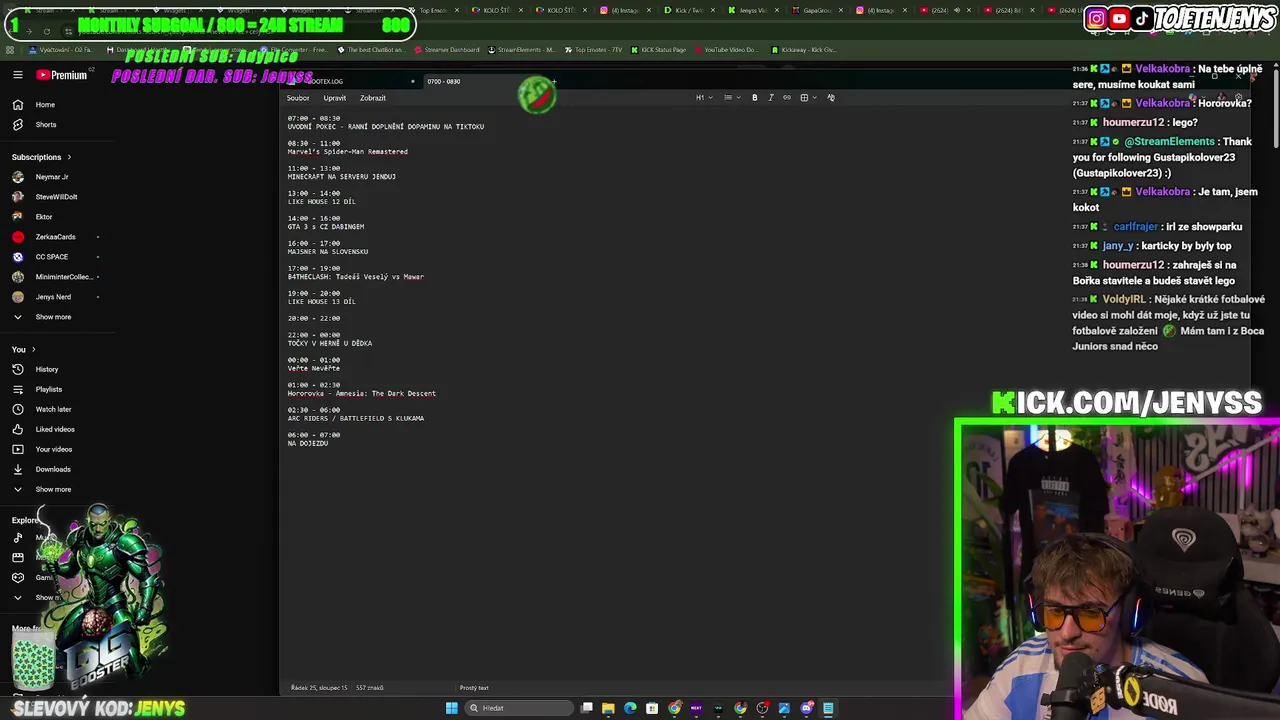Click the YouTube Premium logo
Viewport: 1280px width, 720px height.
[62, 75]
